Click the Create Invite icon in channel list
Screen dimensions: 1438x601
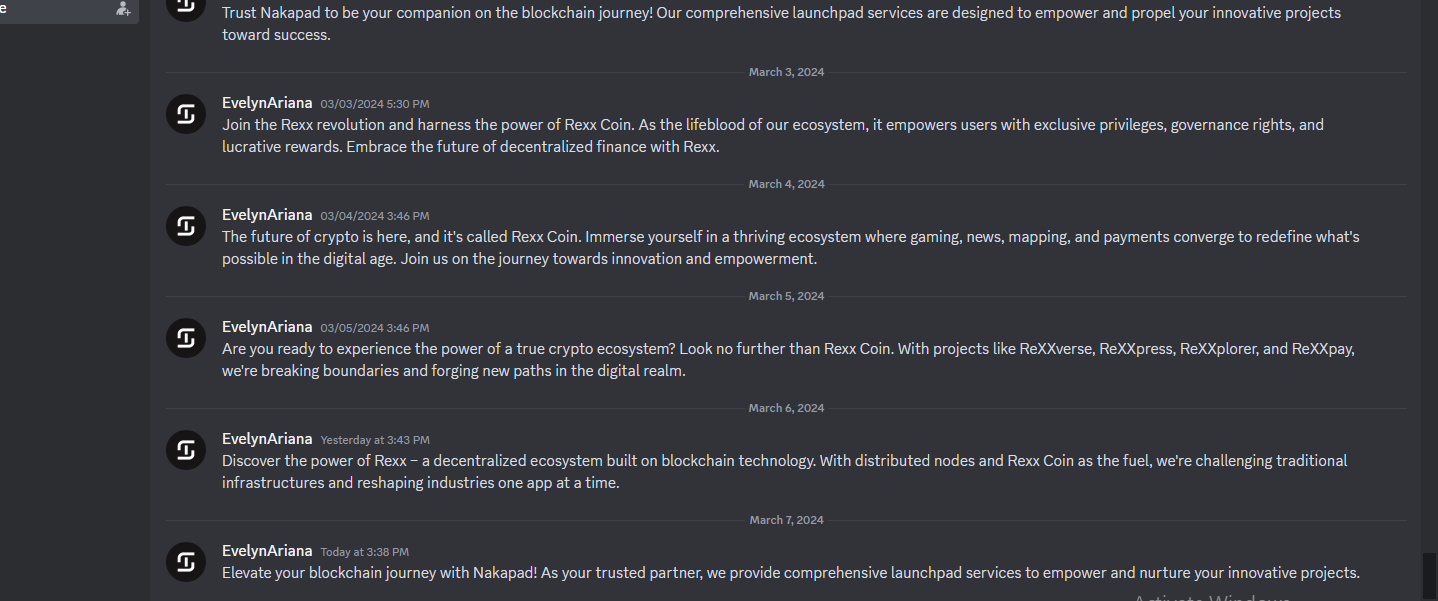click(123, 8)
